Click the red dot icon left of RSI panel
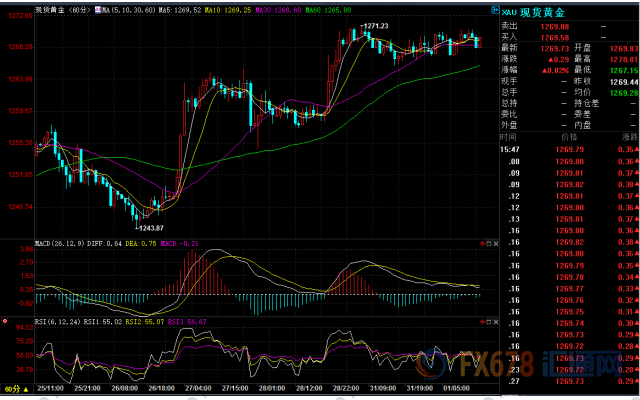The image size is (640, 400). 6,323
